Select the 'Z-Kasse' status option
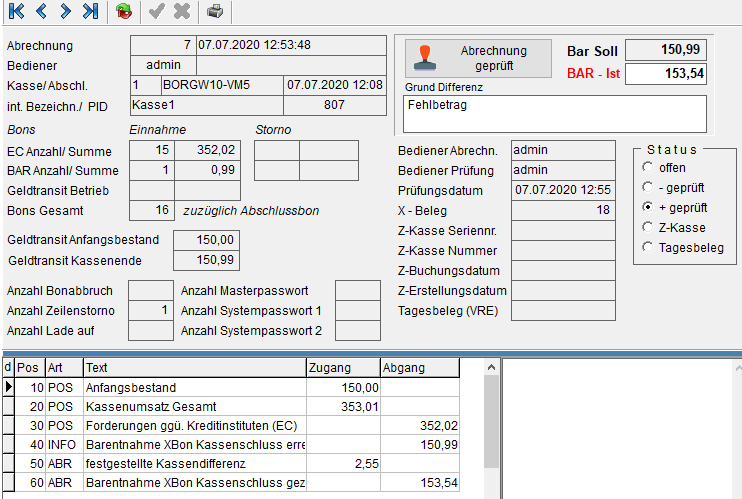The height and width of the screenshot is (499, 742). 648,228
